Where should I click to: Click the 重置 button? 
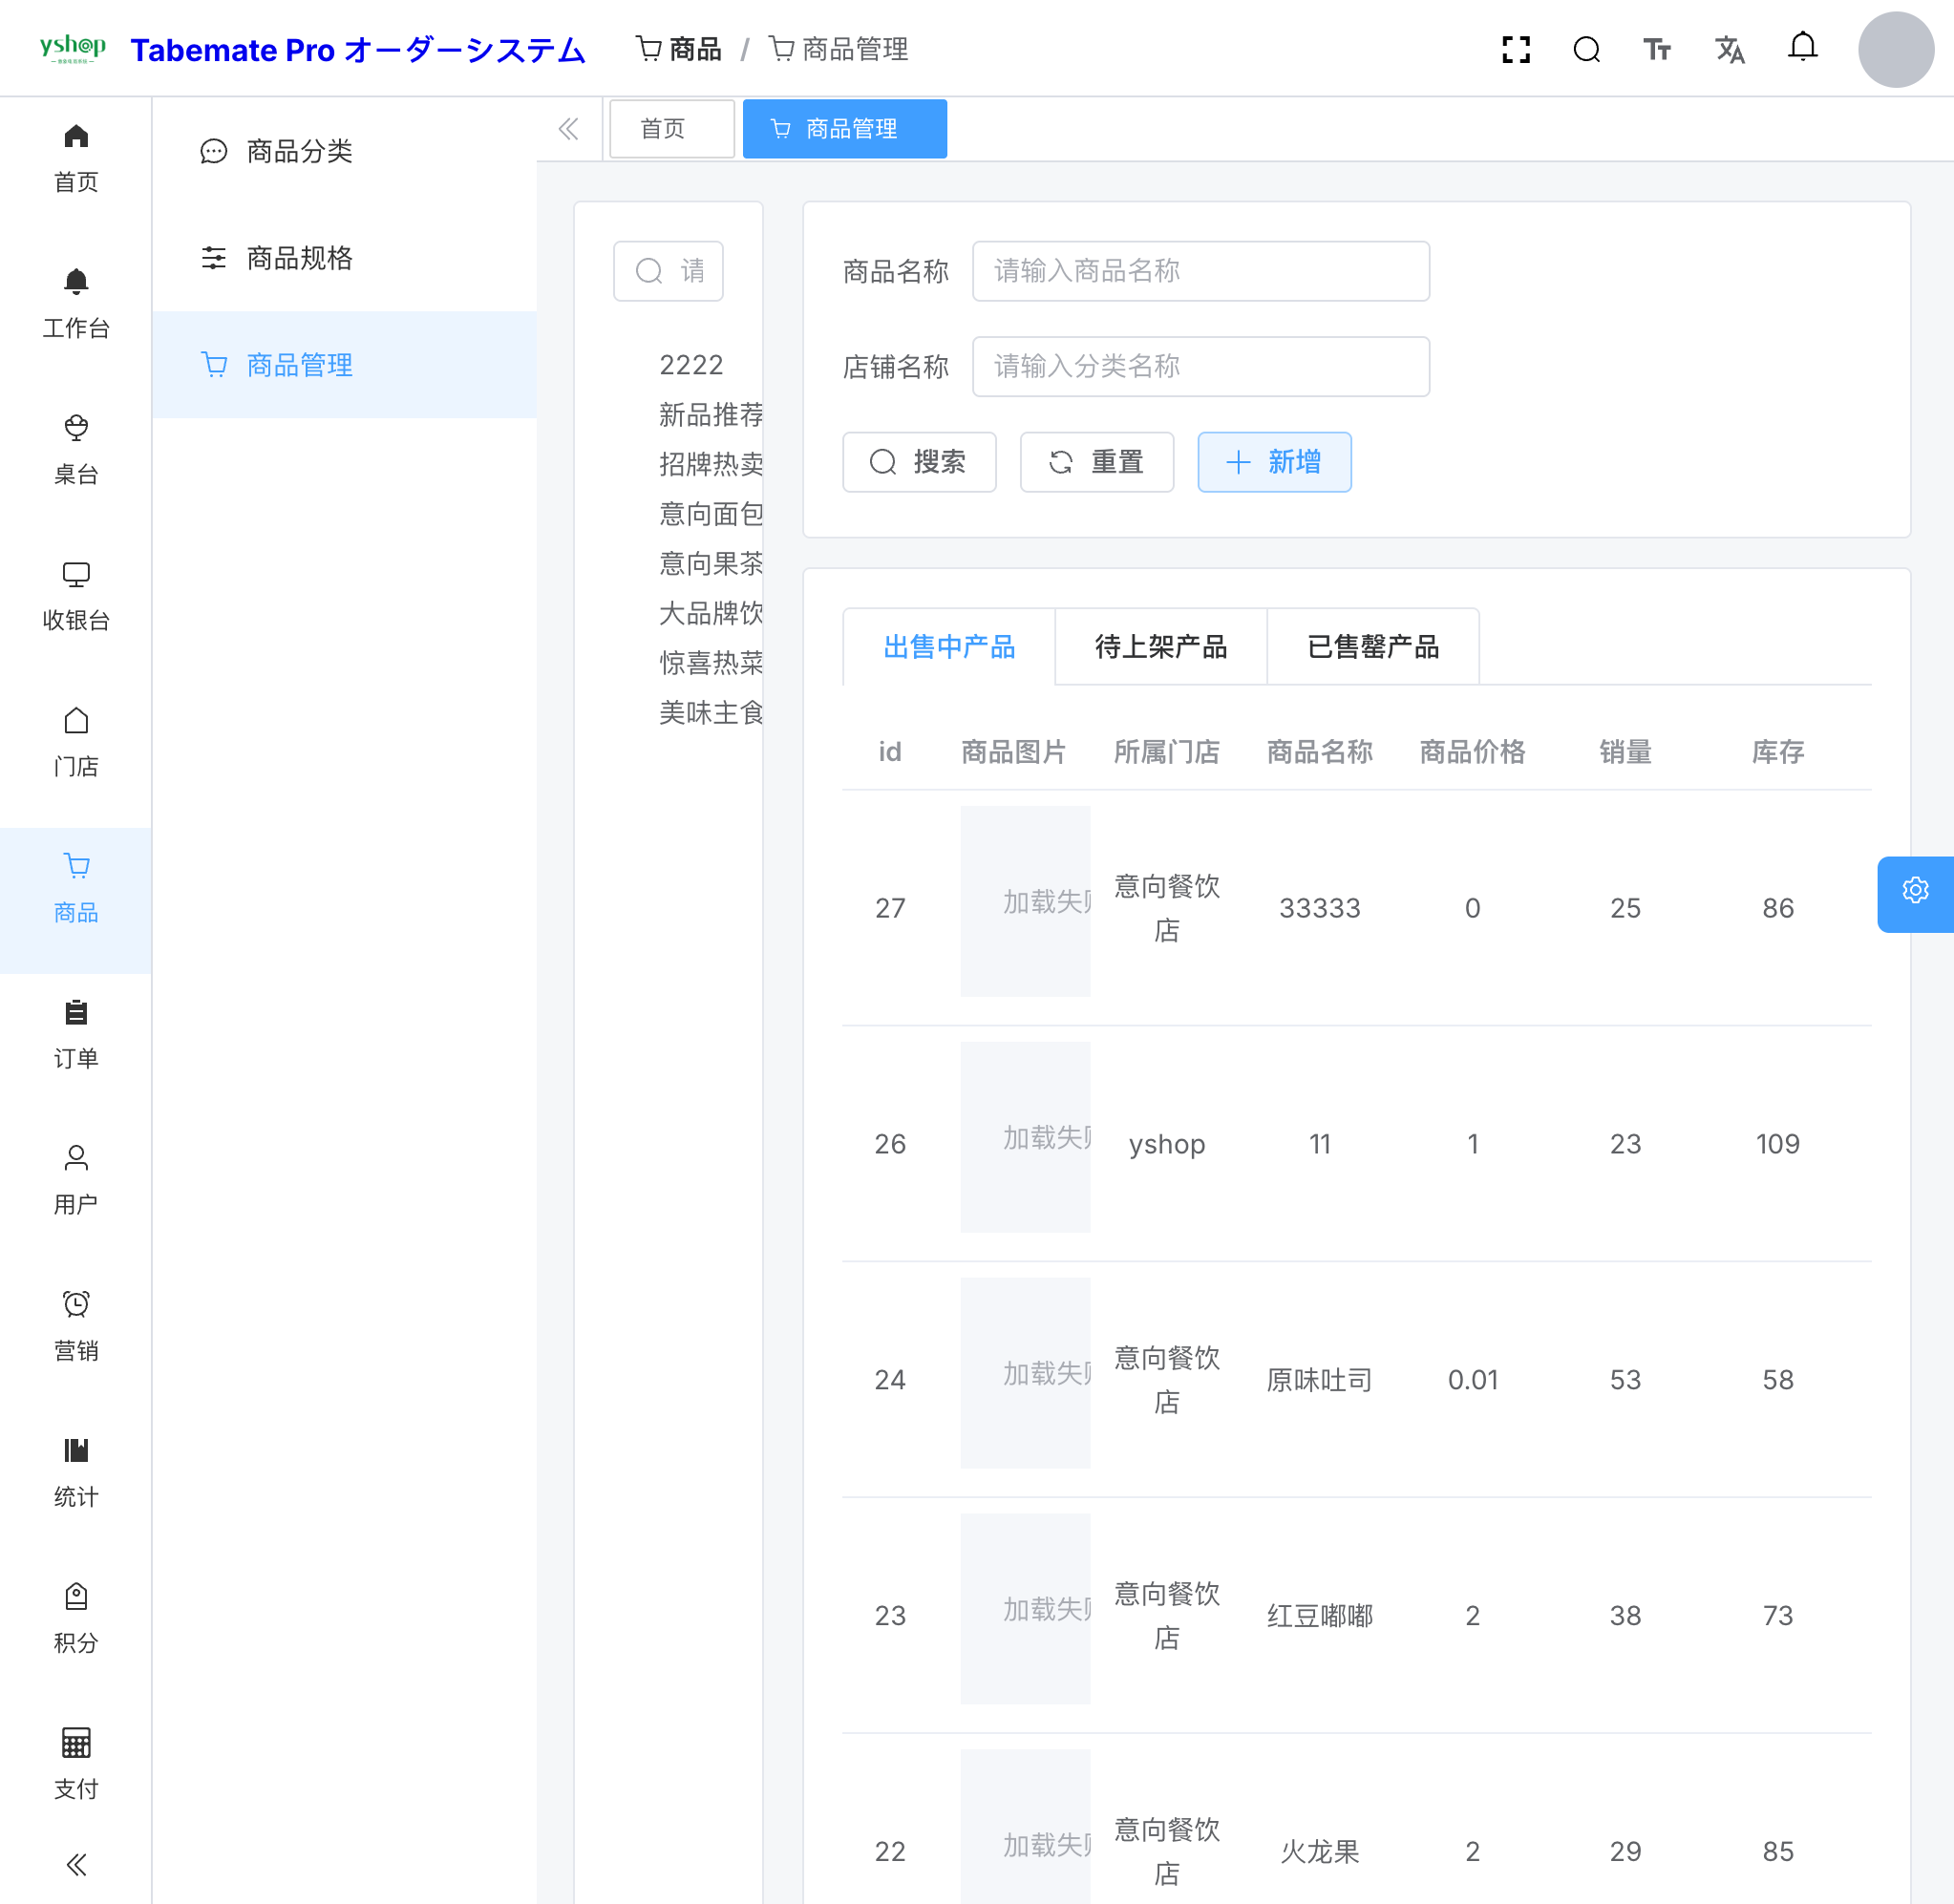tap(1096, 462)
